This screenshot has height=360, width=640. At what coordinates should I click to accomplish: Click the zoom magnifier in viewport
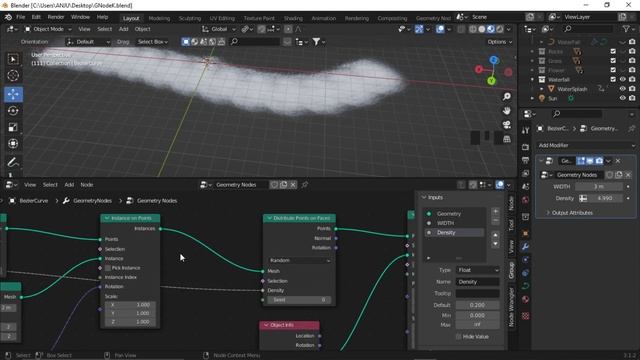pos(507,96)
